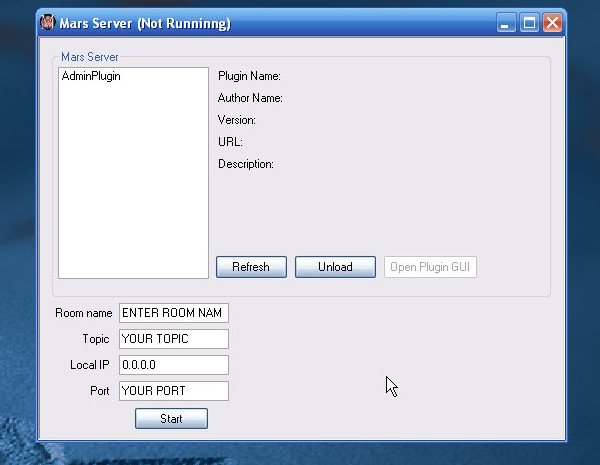600x465 pixels.
Task: Minimize the Mars Server window
Action: coord(508,22)
